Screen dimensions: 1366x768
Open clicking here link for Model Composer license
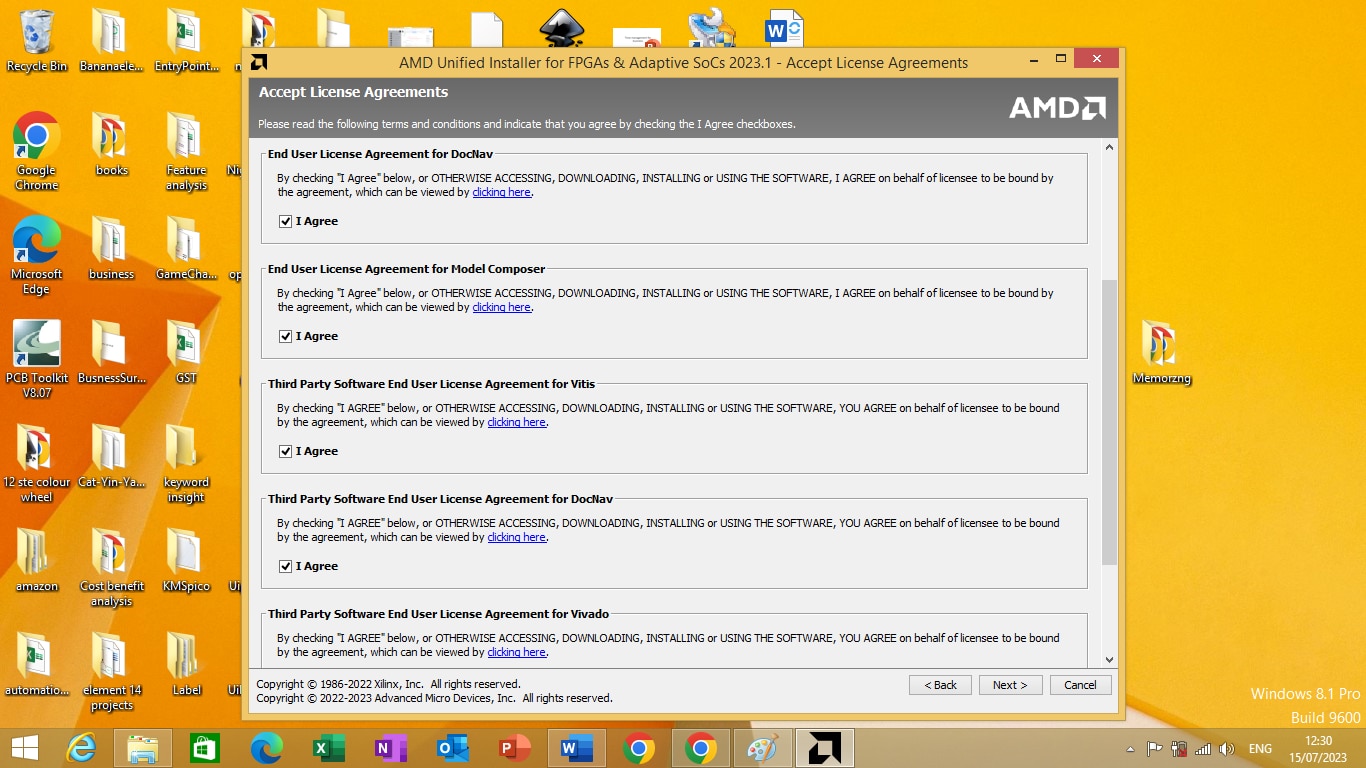click(502, 307)
